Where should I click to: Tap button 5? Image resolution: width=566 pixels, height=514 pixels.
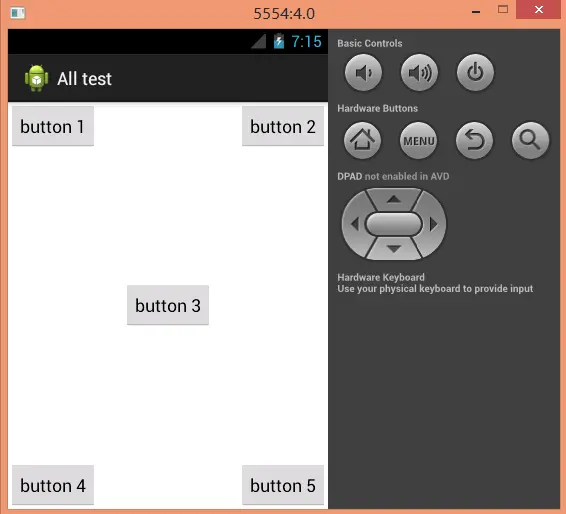pyautogui.click(x=283, y=485)
